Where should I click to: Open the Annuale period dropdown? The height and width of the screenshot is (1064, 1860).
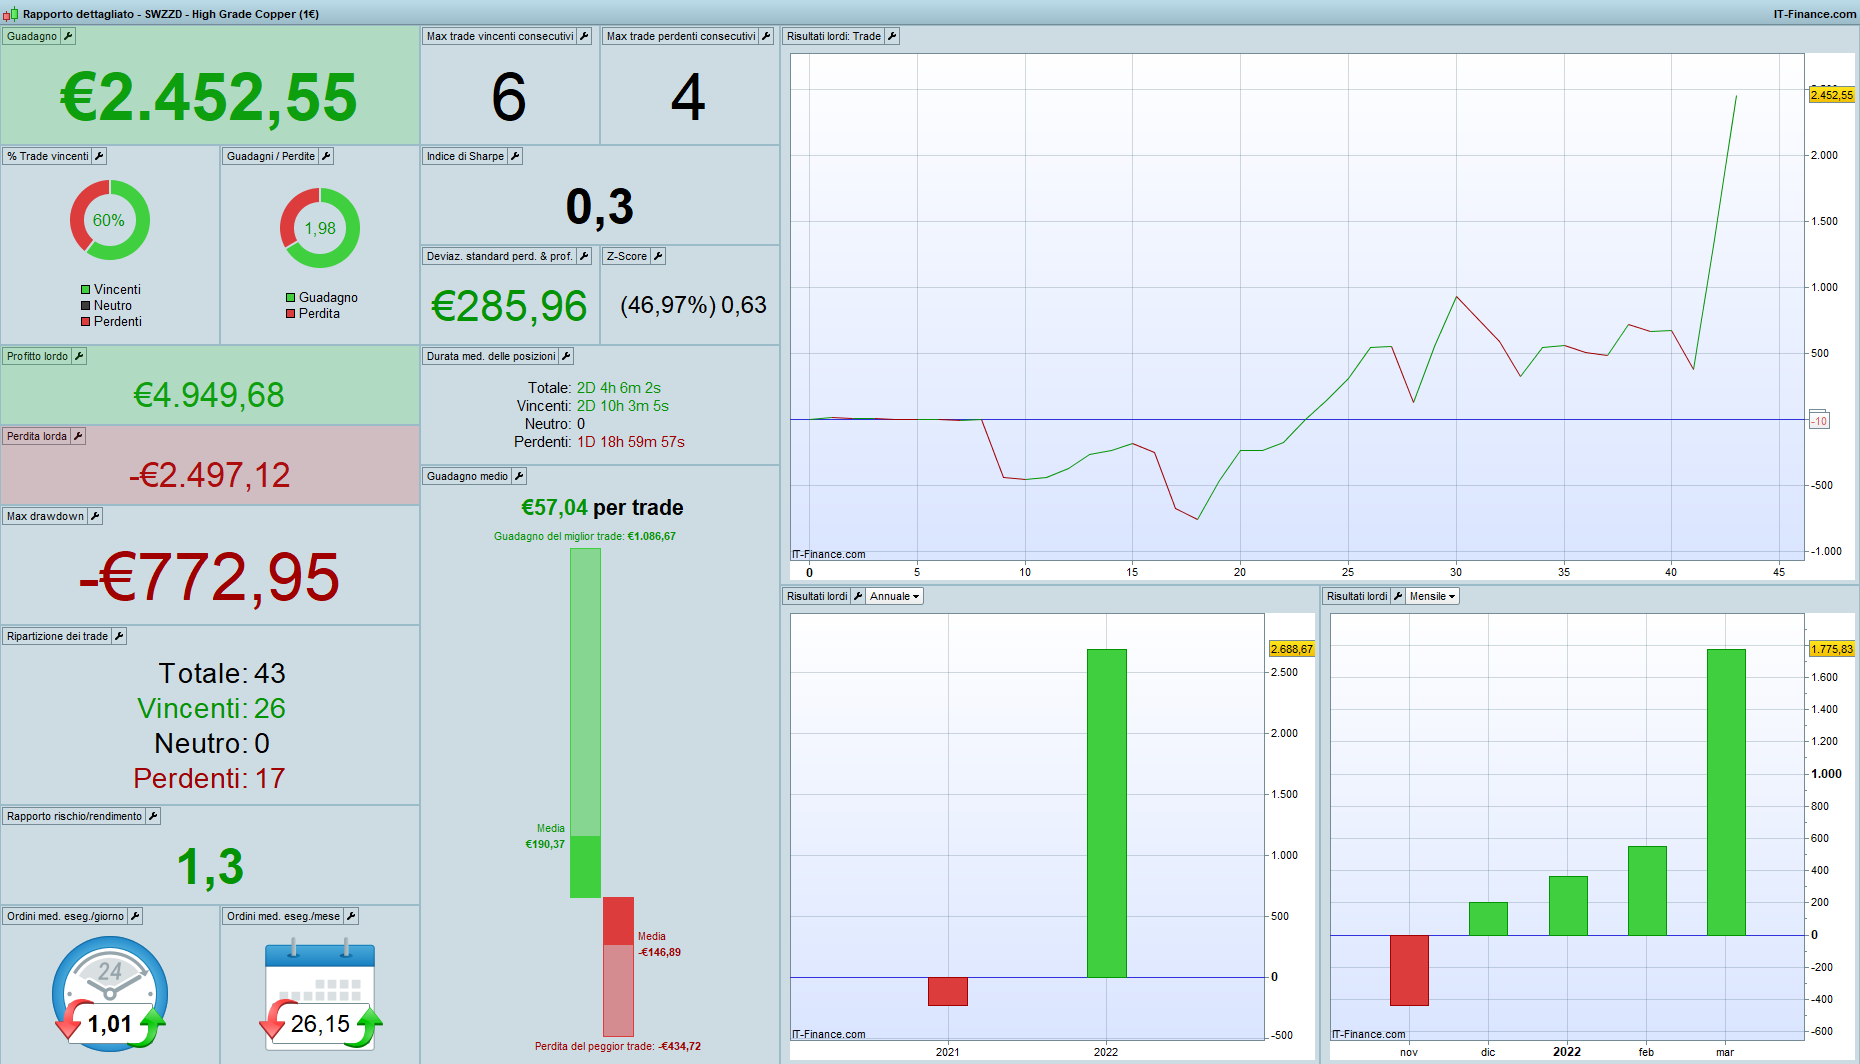click(894, 596)
